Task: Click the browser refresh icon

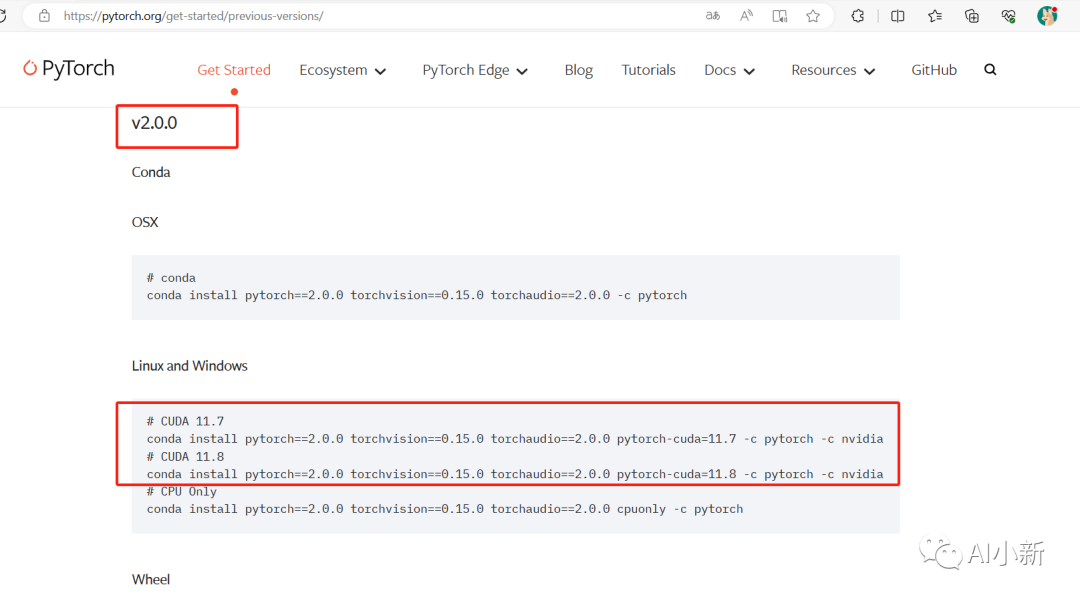Action: pyautogui.click(x=3, y=15)
